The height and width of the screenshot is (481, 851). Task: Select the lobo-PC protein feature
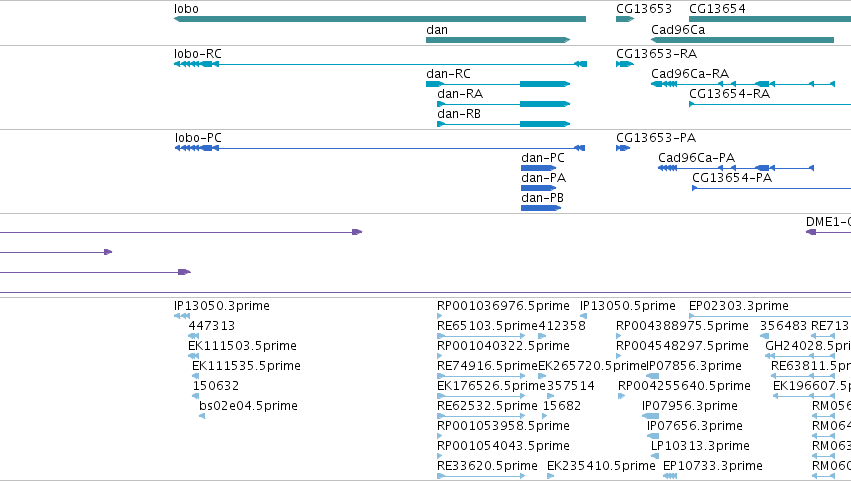point(380,148)
